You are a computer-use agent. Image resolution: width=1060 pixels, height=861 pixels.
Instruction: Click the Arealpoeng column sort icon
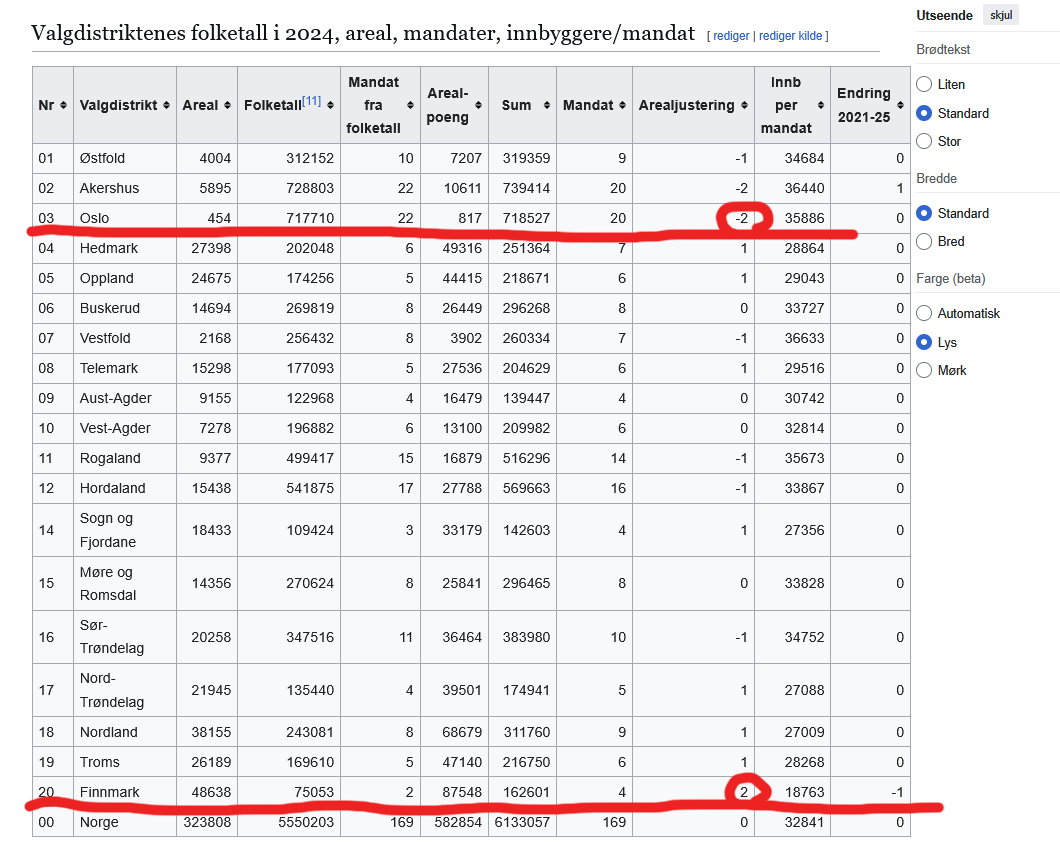(479, 105)
